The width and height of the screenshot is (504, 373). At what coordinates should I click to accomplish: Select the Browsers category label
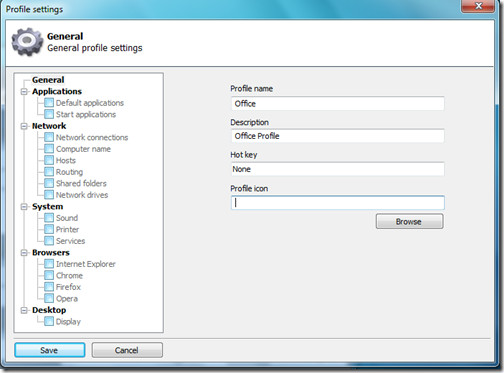point(51,253)
